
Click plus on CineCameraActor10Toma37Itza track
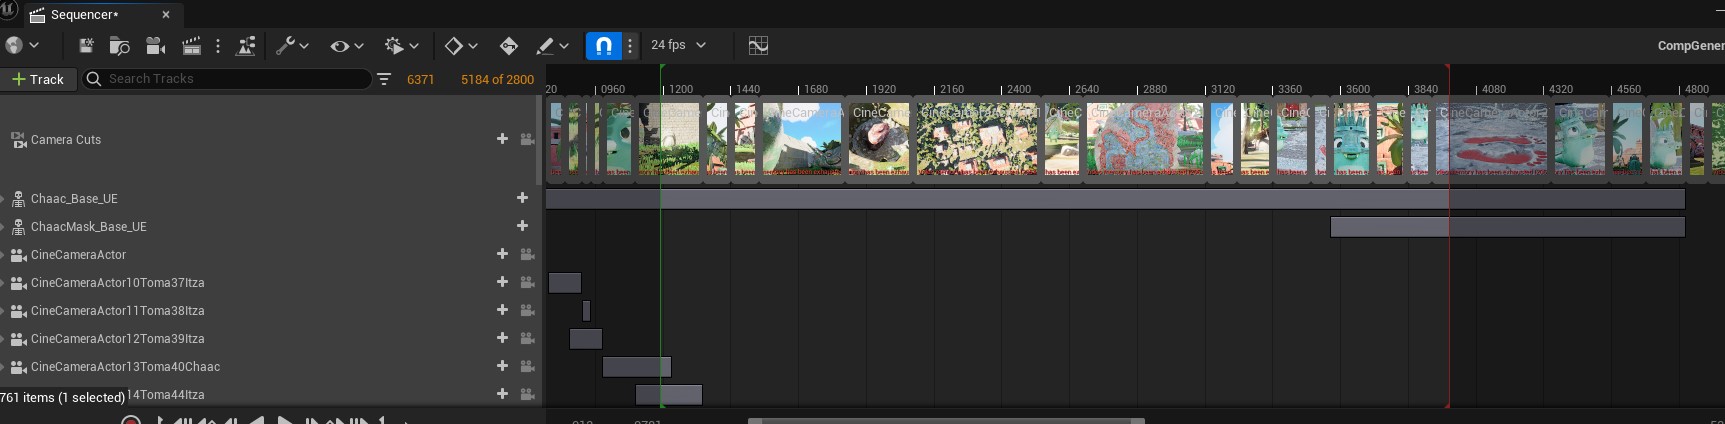[502, 282]
